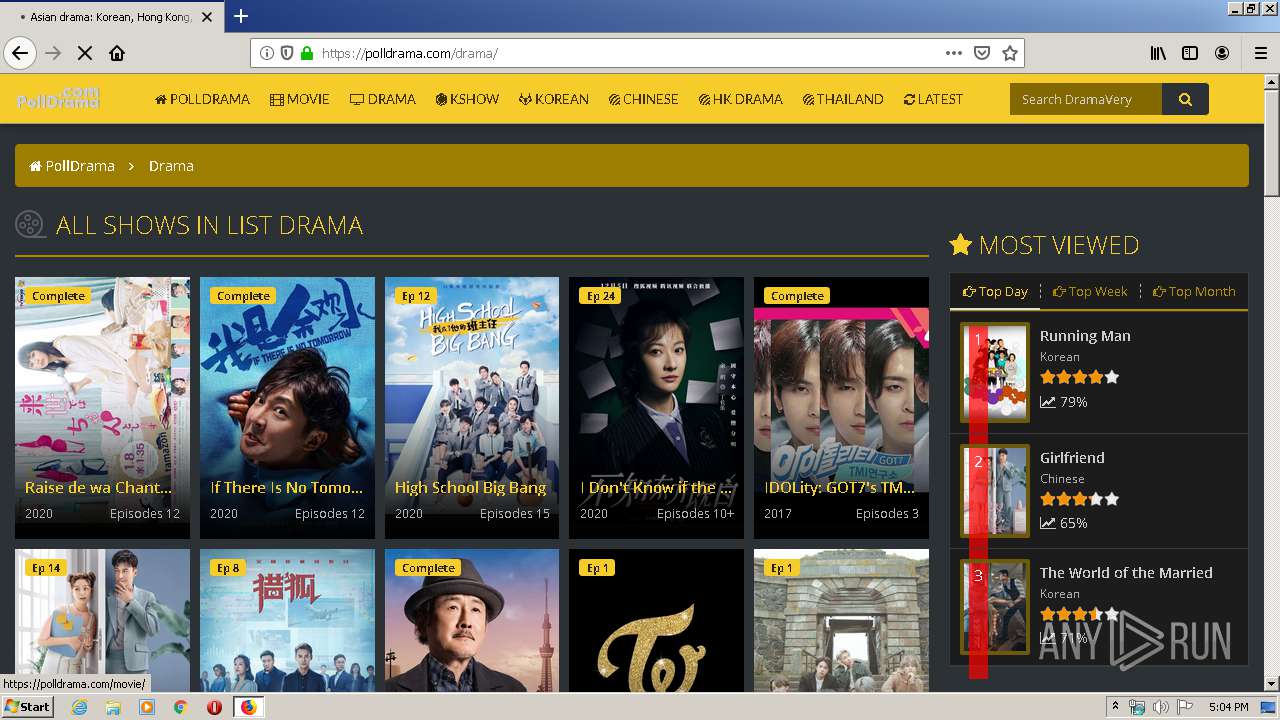1280x720 pixels.
Task: Bookmark this page with star icon
Action: coord(1010,53)
